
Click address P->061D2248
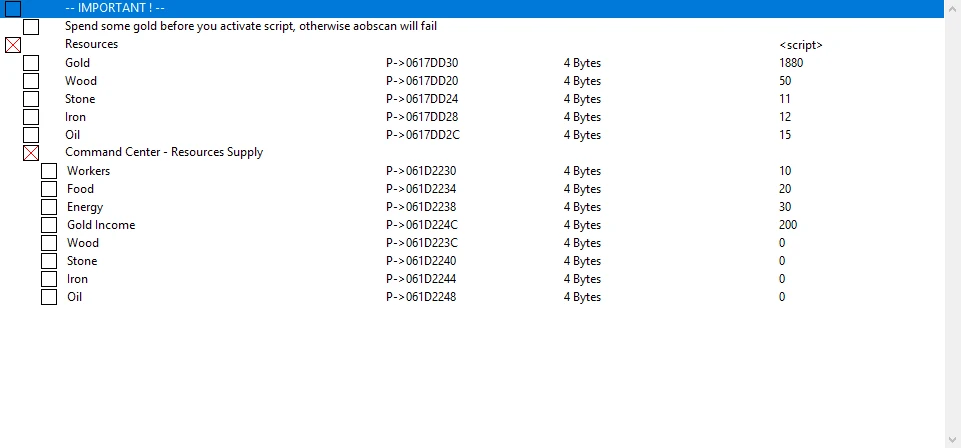click(421, 297)
